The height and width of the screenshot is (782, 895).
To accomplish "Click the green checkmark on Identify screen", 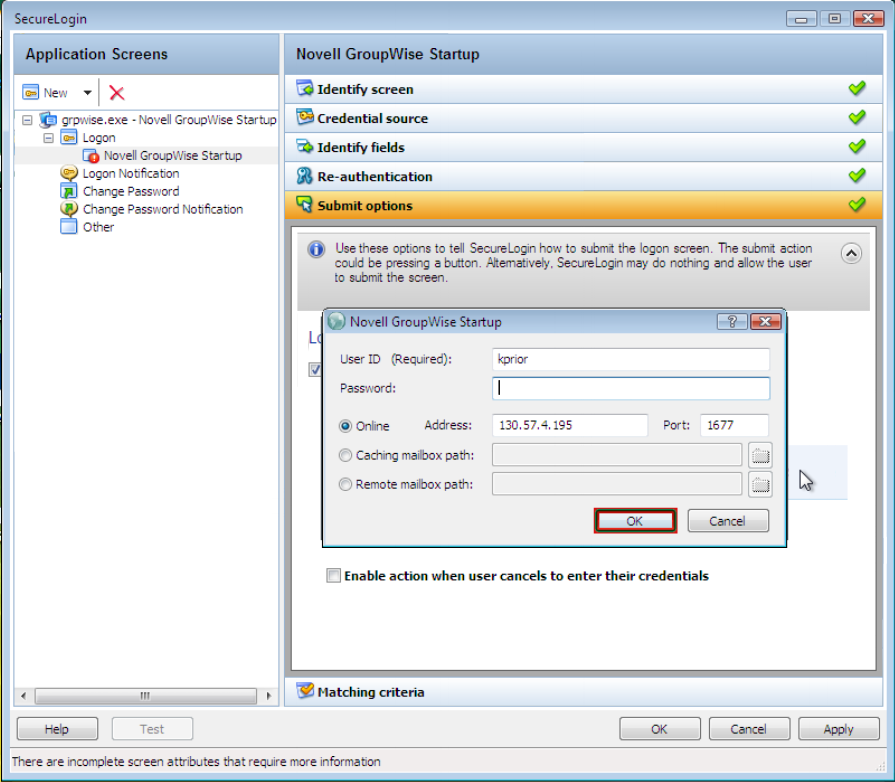I will coord(857,88).
